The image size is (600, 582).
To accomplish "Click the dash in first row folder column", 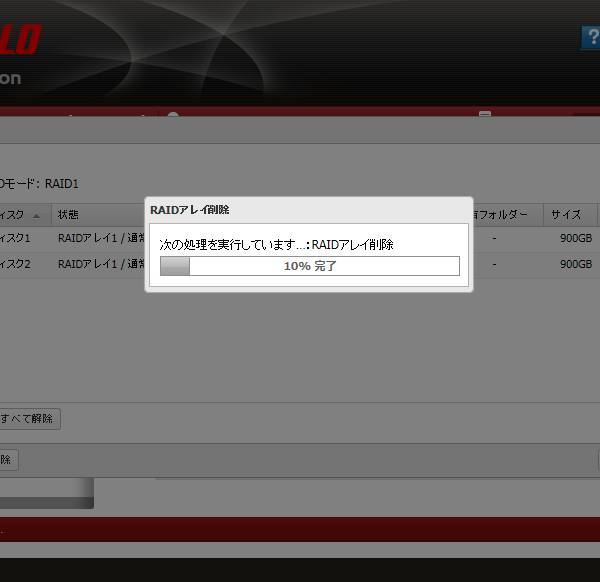I will pos(493,239).
